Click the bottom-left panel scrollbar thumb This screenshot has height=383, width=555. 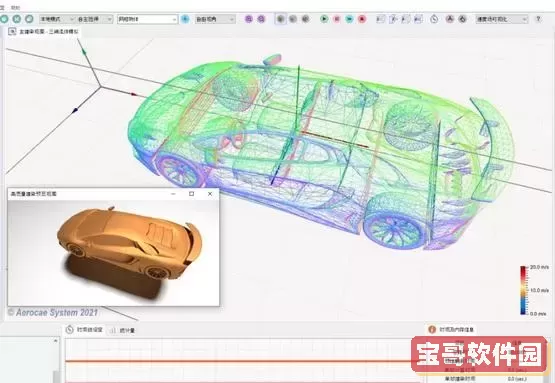tap(56, 377)
